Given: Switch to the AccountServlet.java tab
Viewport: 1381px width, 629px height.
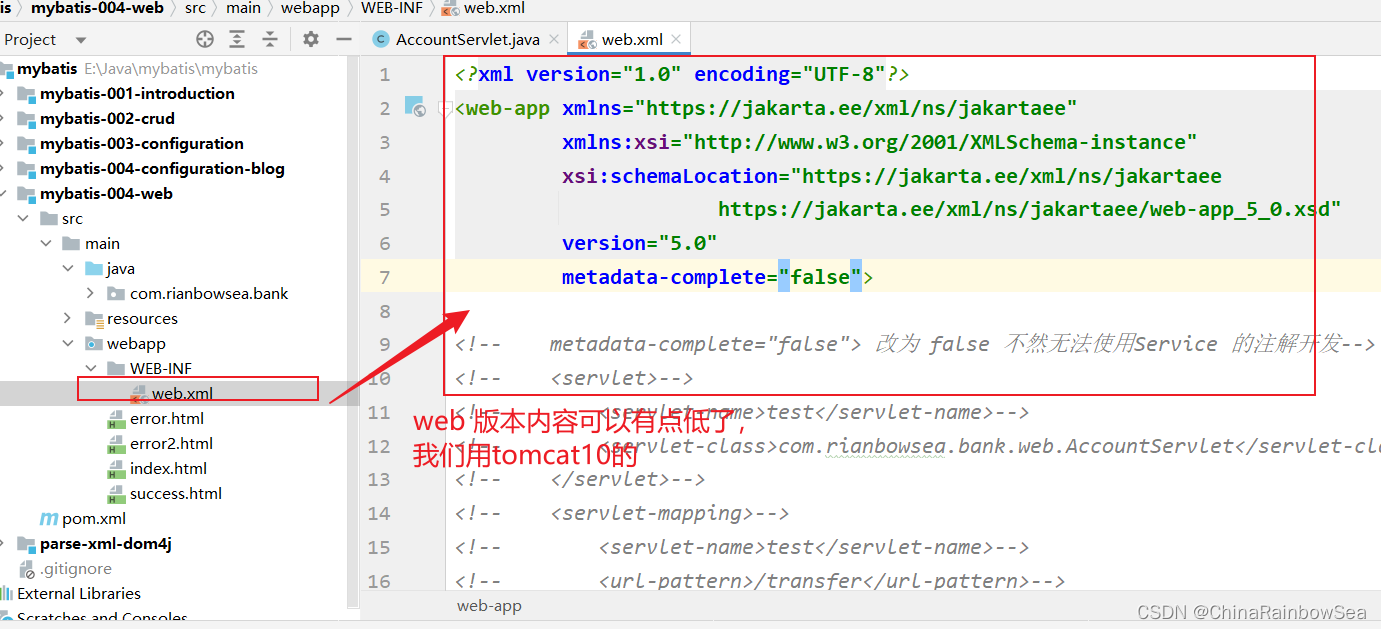Looking at the screenshot, I should [467, 40].
